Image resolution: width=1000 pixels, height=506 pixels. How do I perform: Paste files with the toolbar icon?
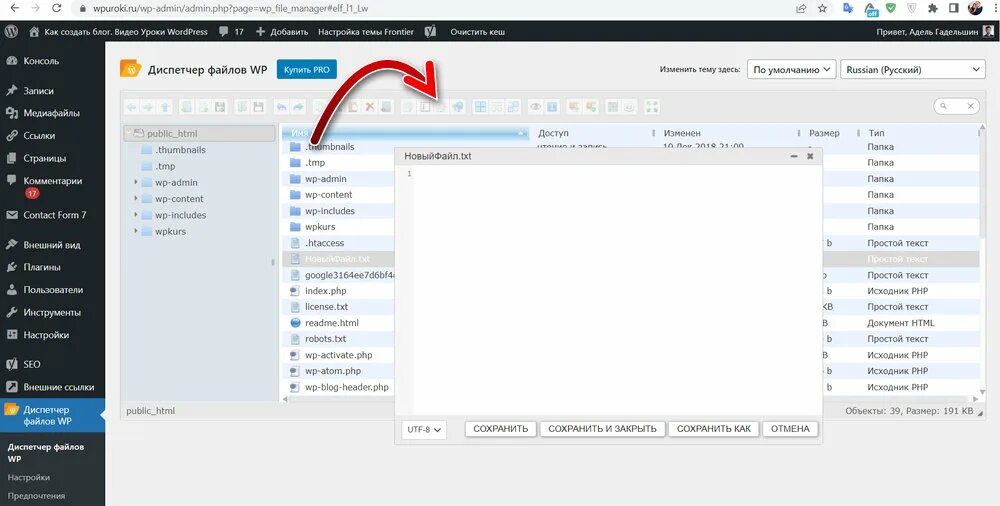(353, 107)
